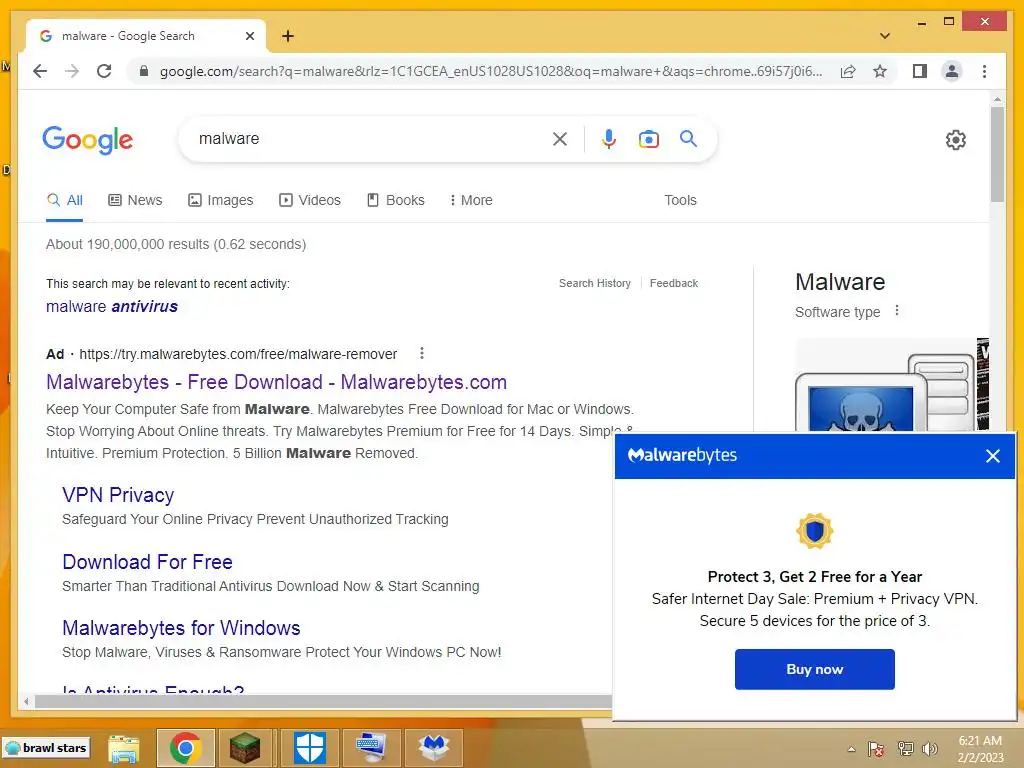This screenshot has height=768, width=1024.
Task: Expand the More search categories
Action: (471, 200)
